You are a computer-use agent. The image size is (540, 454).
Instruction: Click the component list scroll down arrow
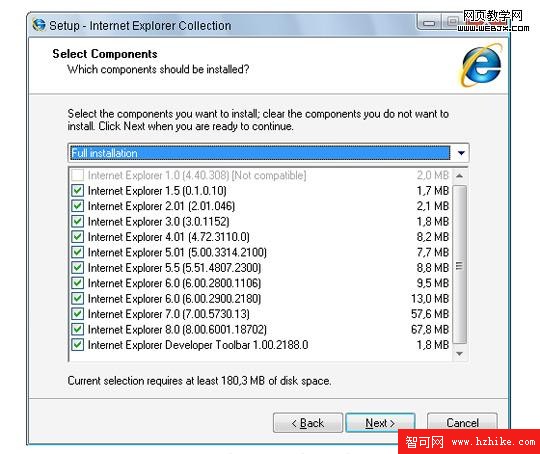pos(459,354)
